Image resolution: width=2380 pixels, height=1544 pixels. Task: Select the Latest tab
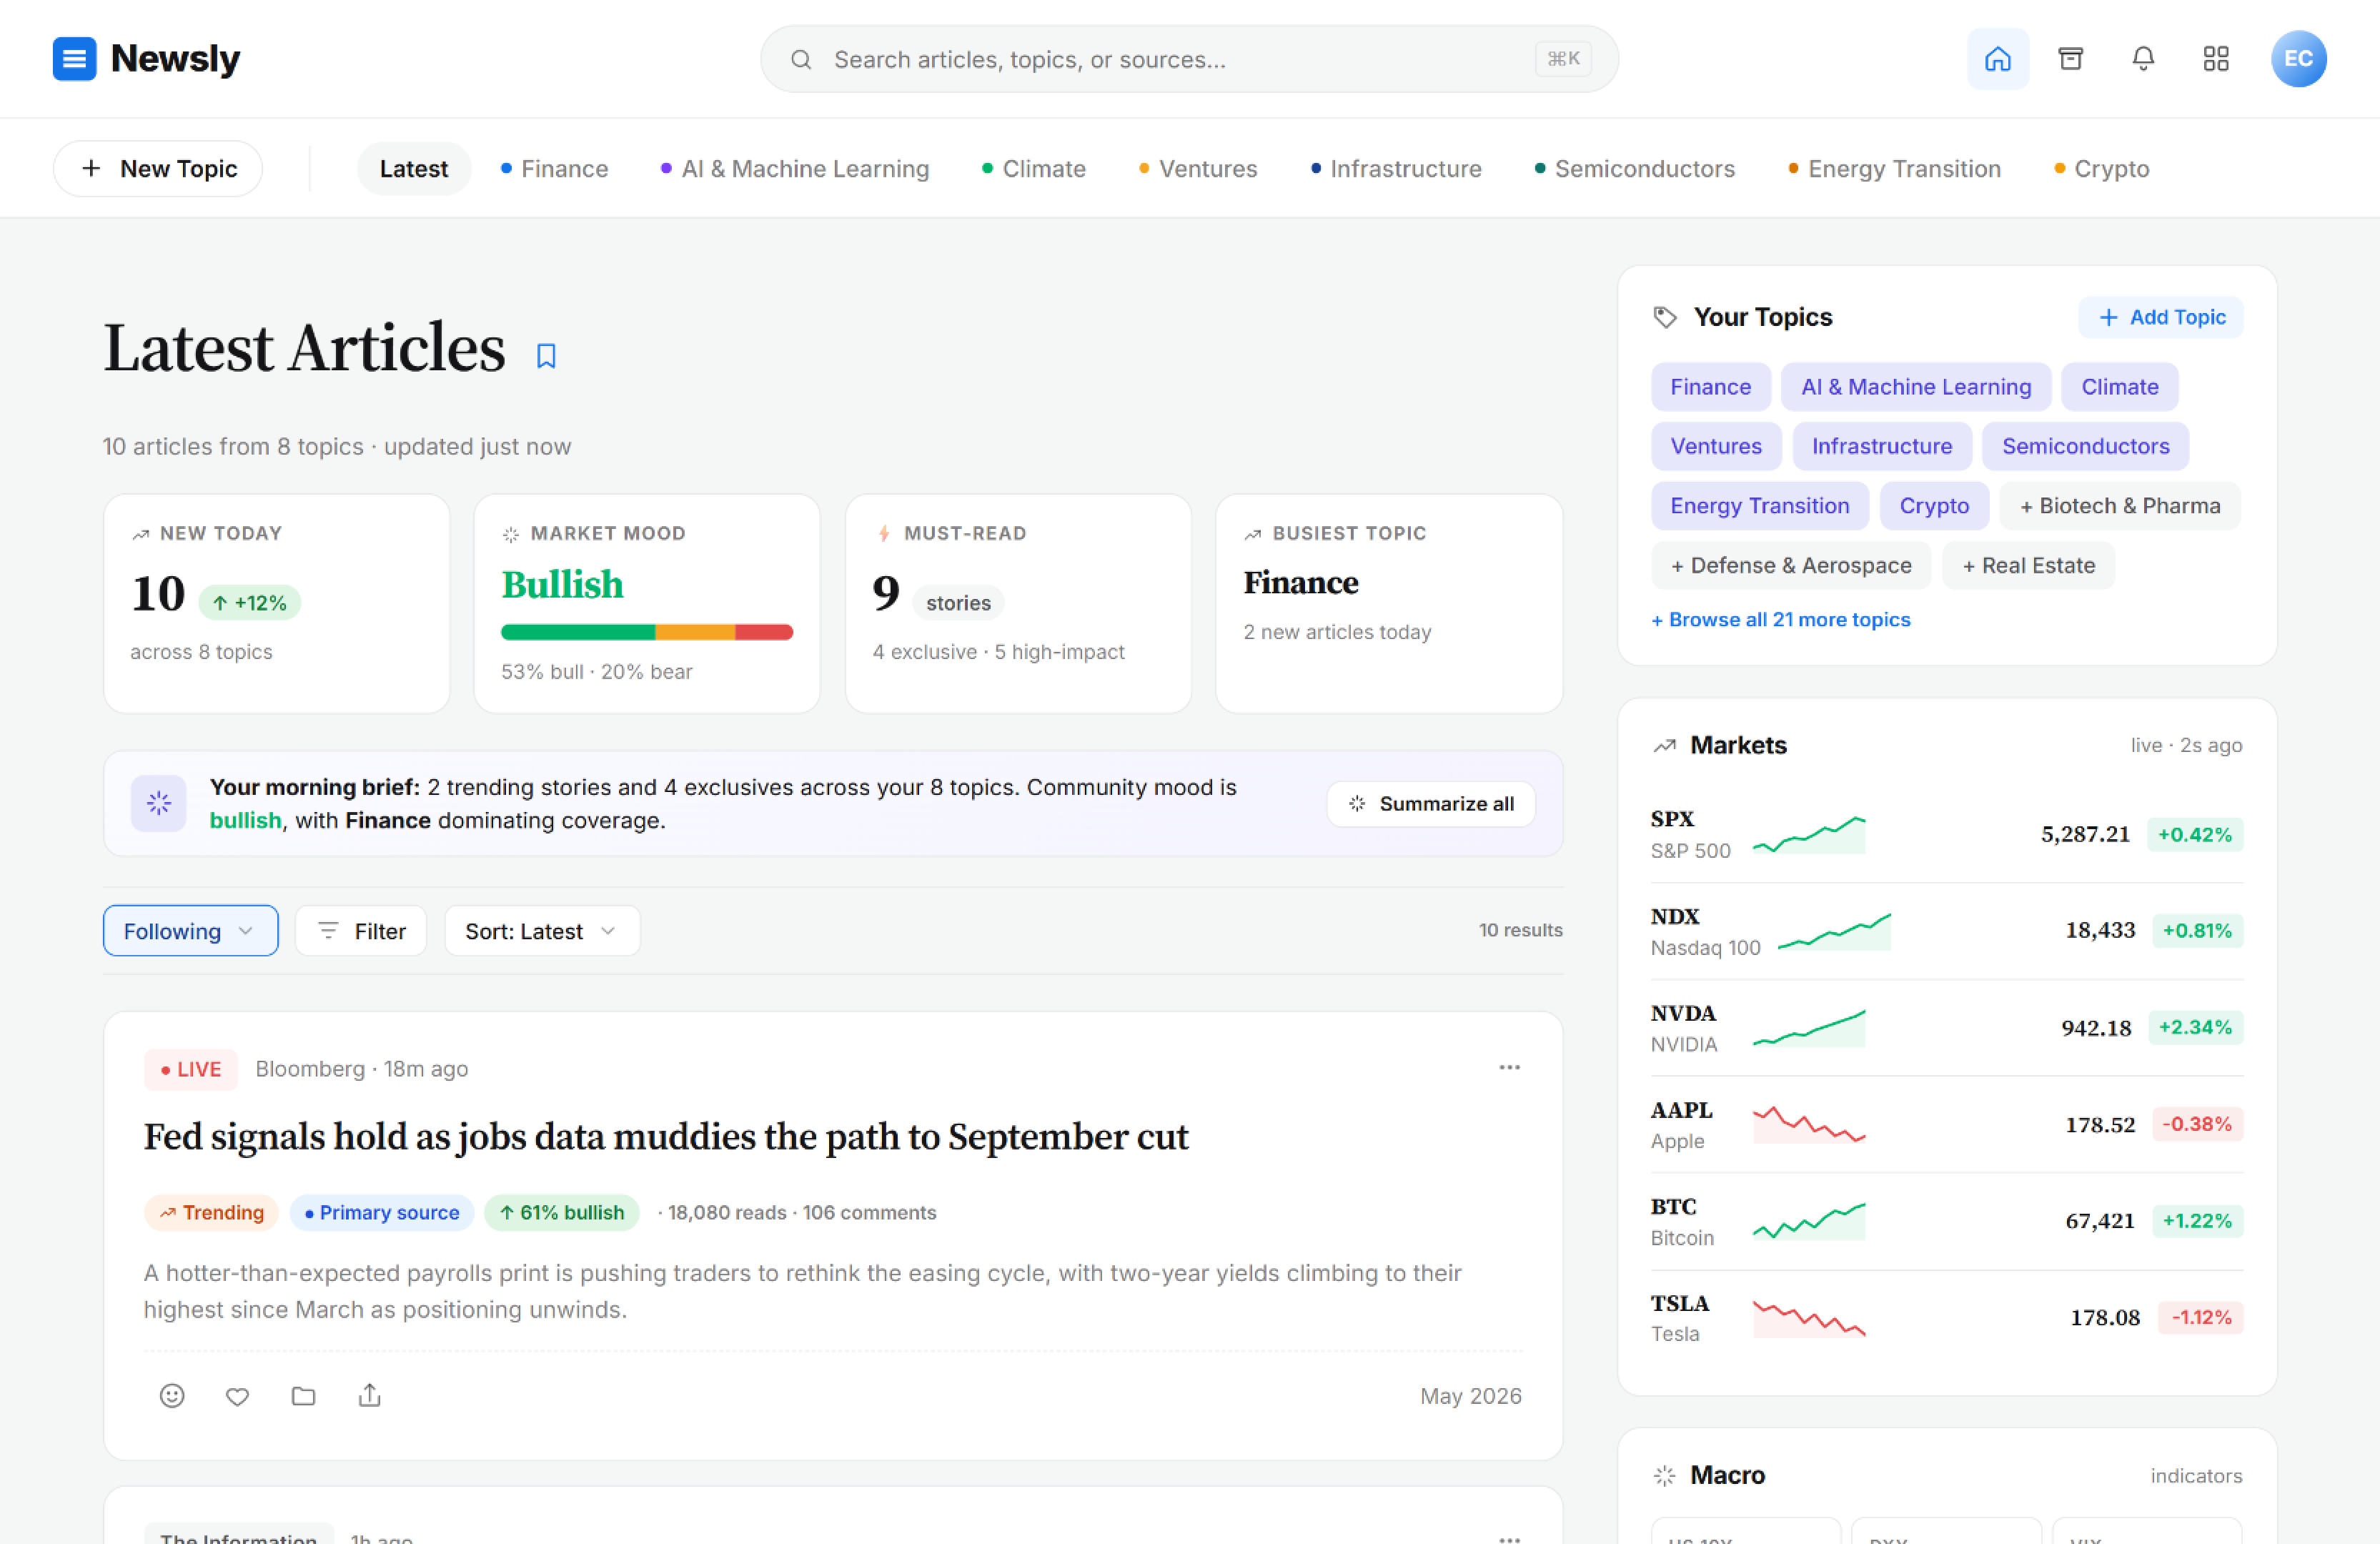coord(413,169)
